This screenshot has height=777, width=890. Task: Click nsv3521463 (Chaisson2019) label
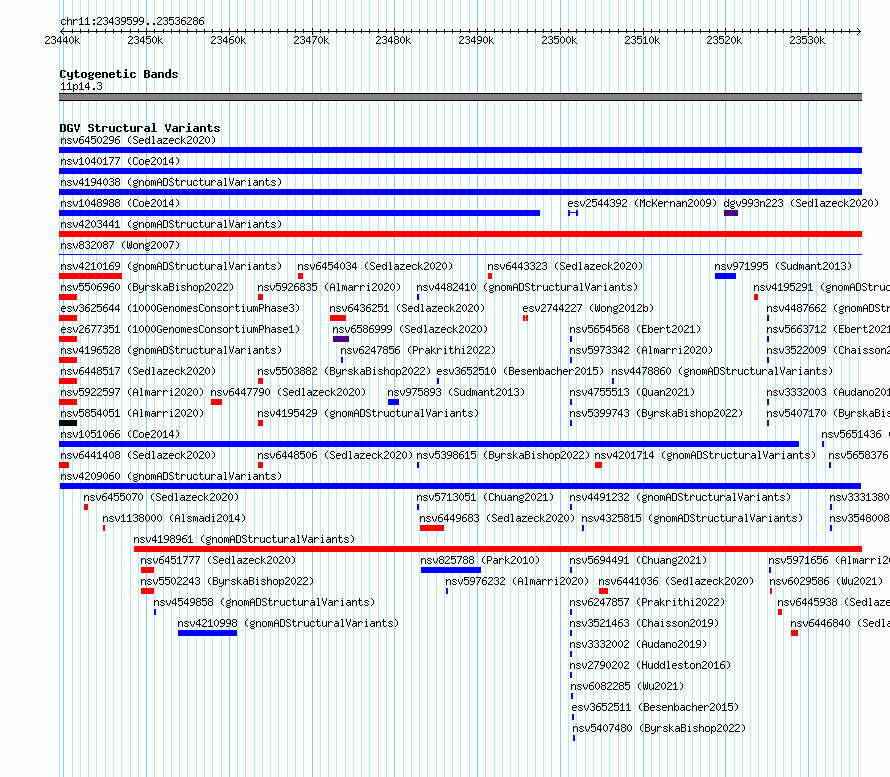coord(644,623)
